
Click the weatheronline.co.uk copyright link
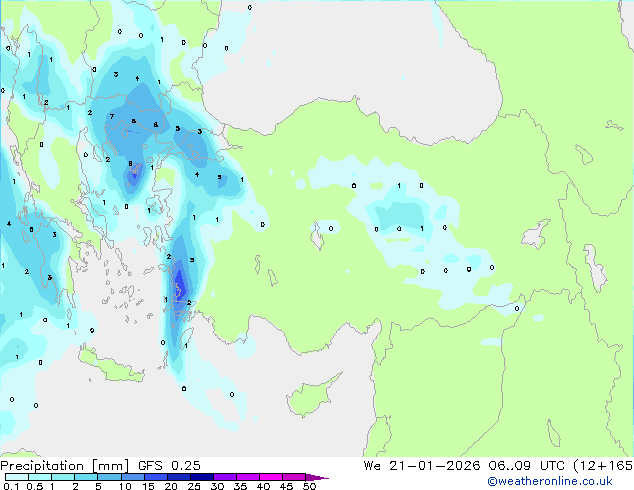click(x=550, y=481)
